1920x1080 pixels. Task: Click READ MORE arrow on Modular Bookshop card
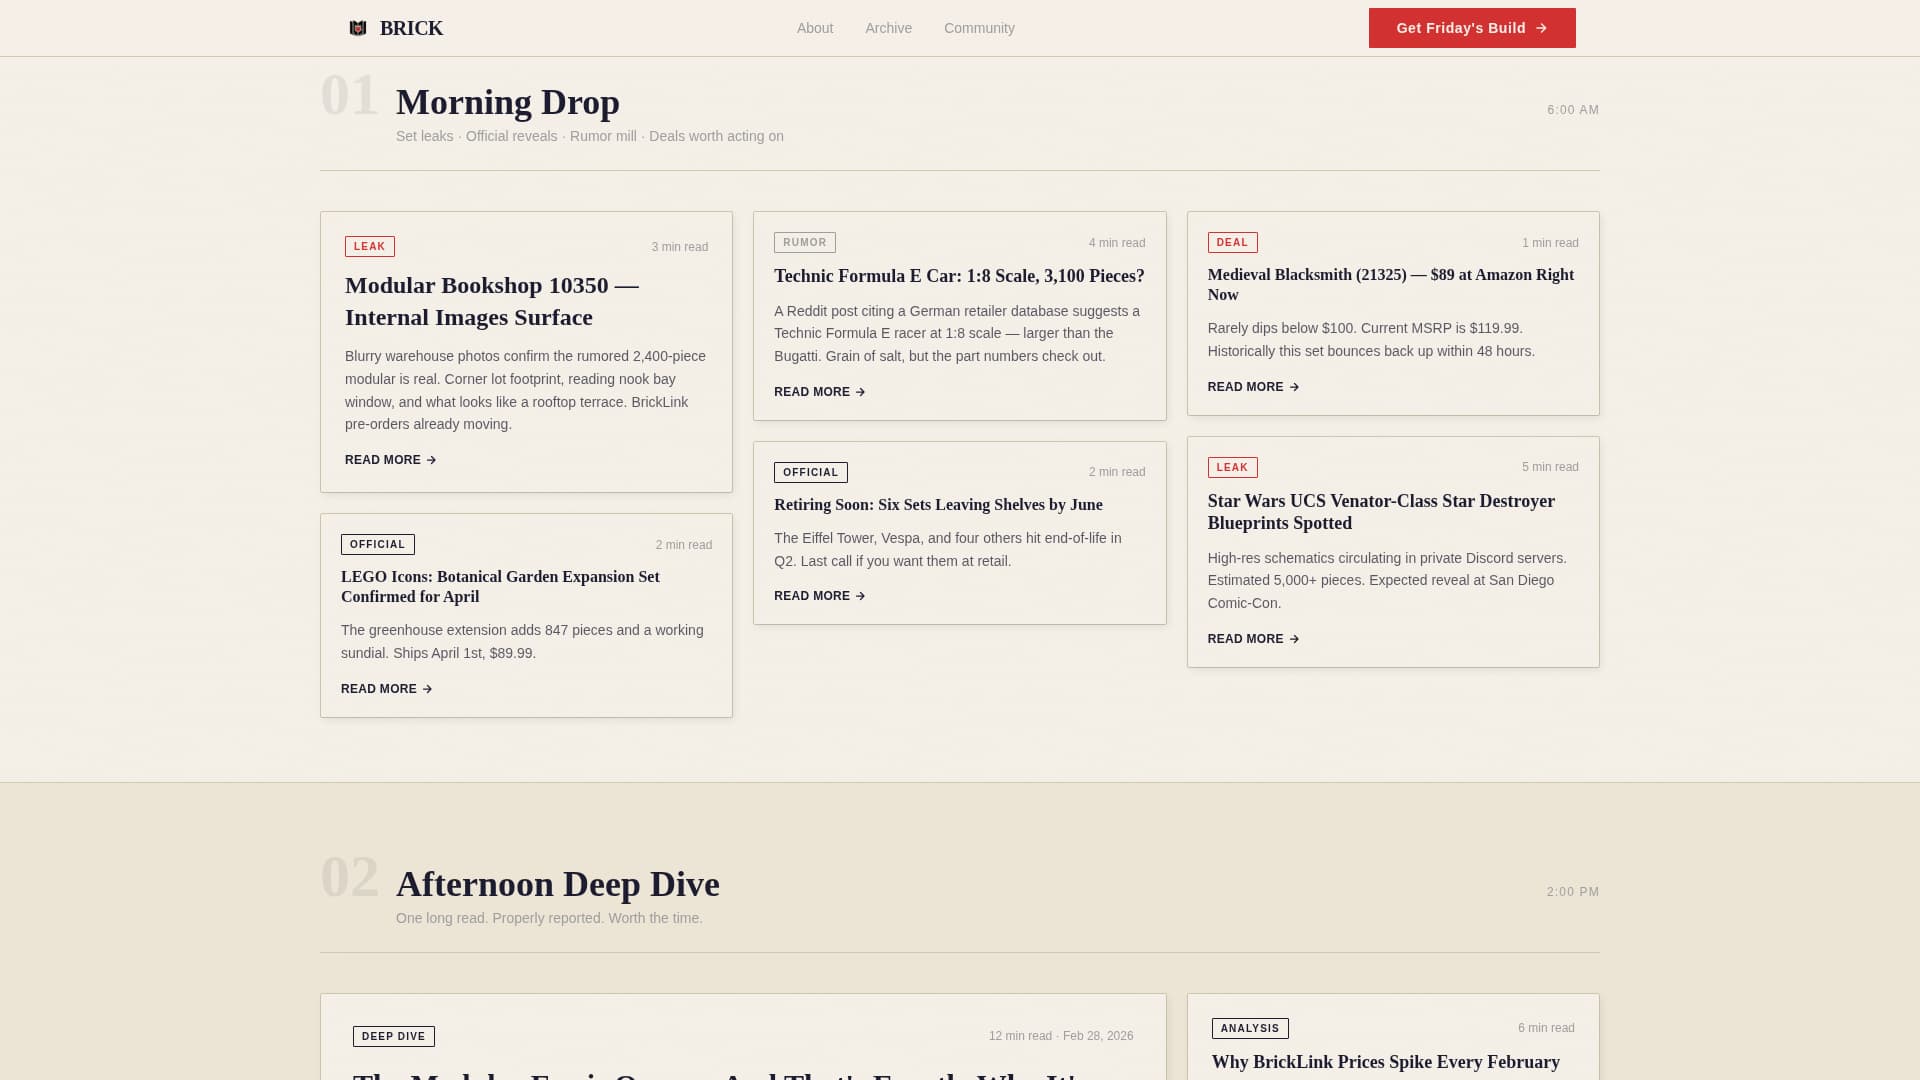click(429, 460)
